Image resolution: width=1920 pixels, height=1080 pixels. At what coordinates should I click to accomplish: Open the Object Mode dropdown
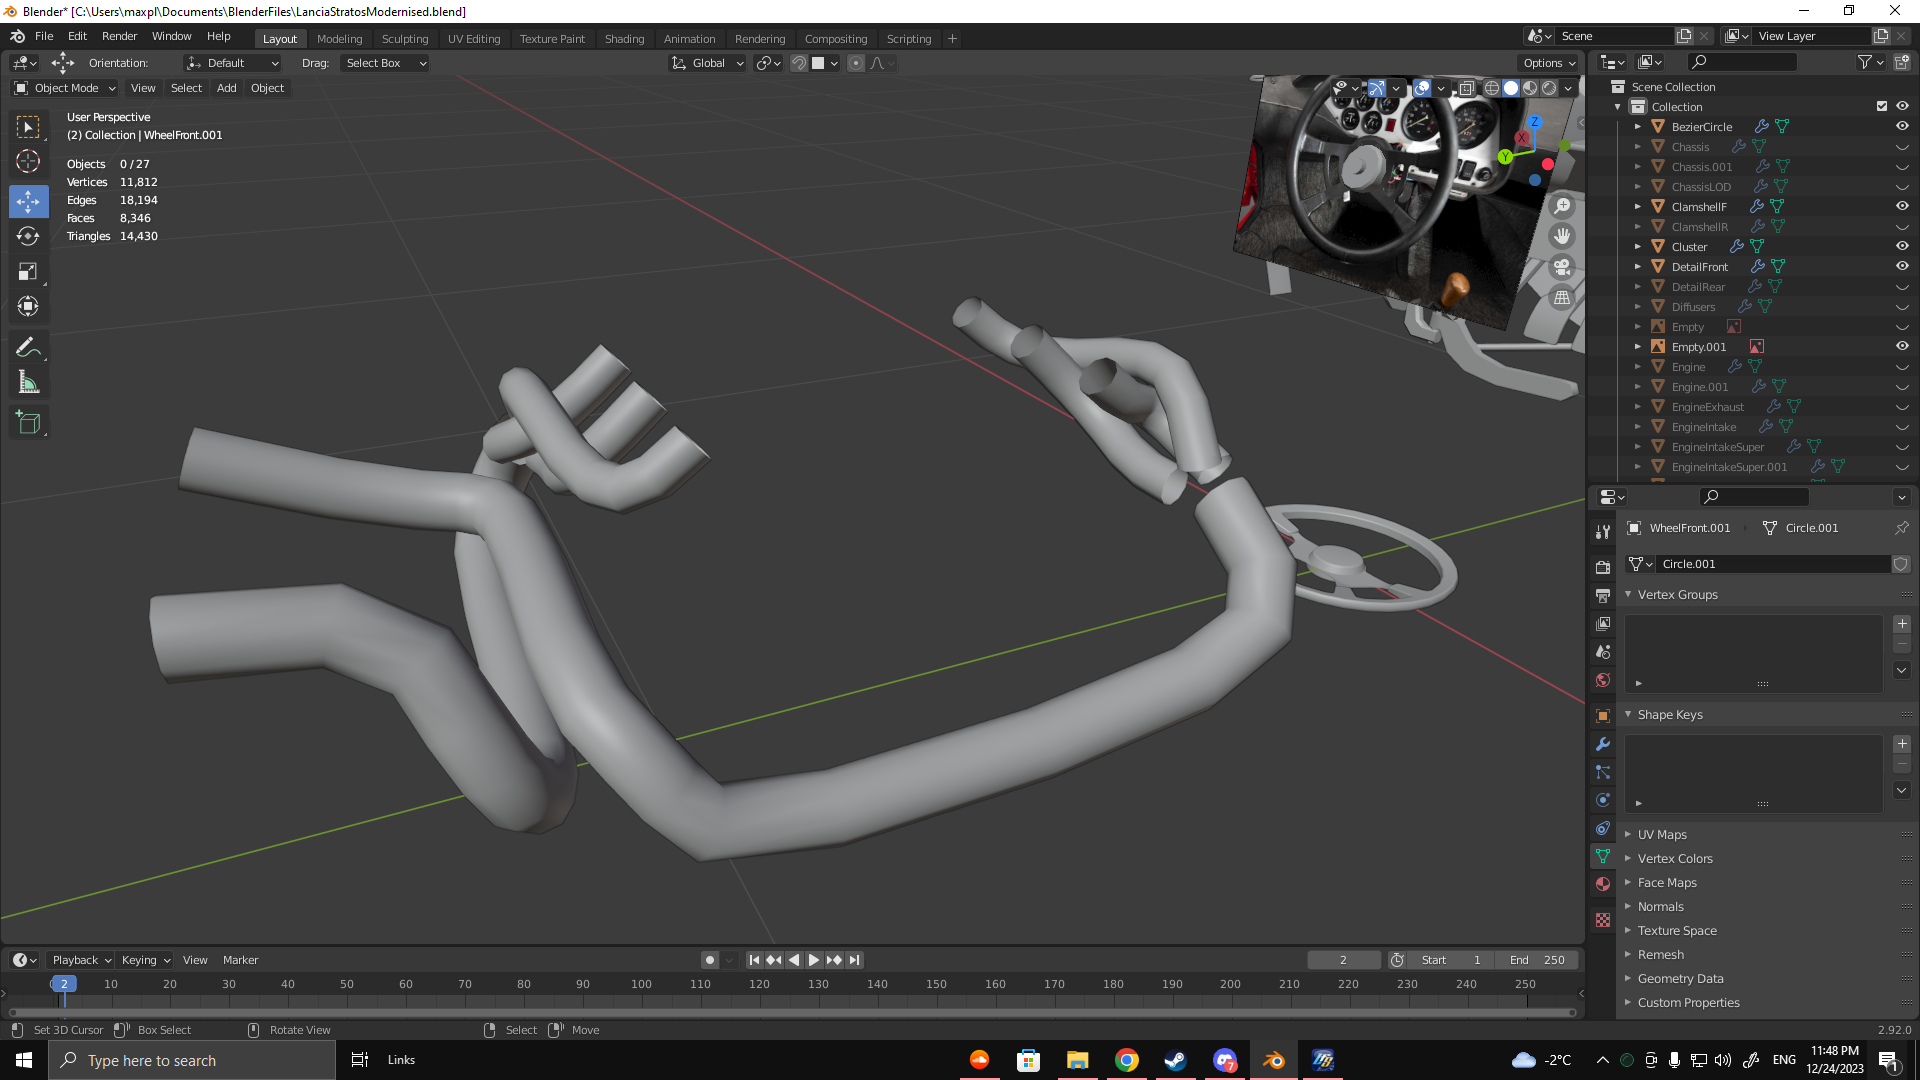tap(66, 88)
